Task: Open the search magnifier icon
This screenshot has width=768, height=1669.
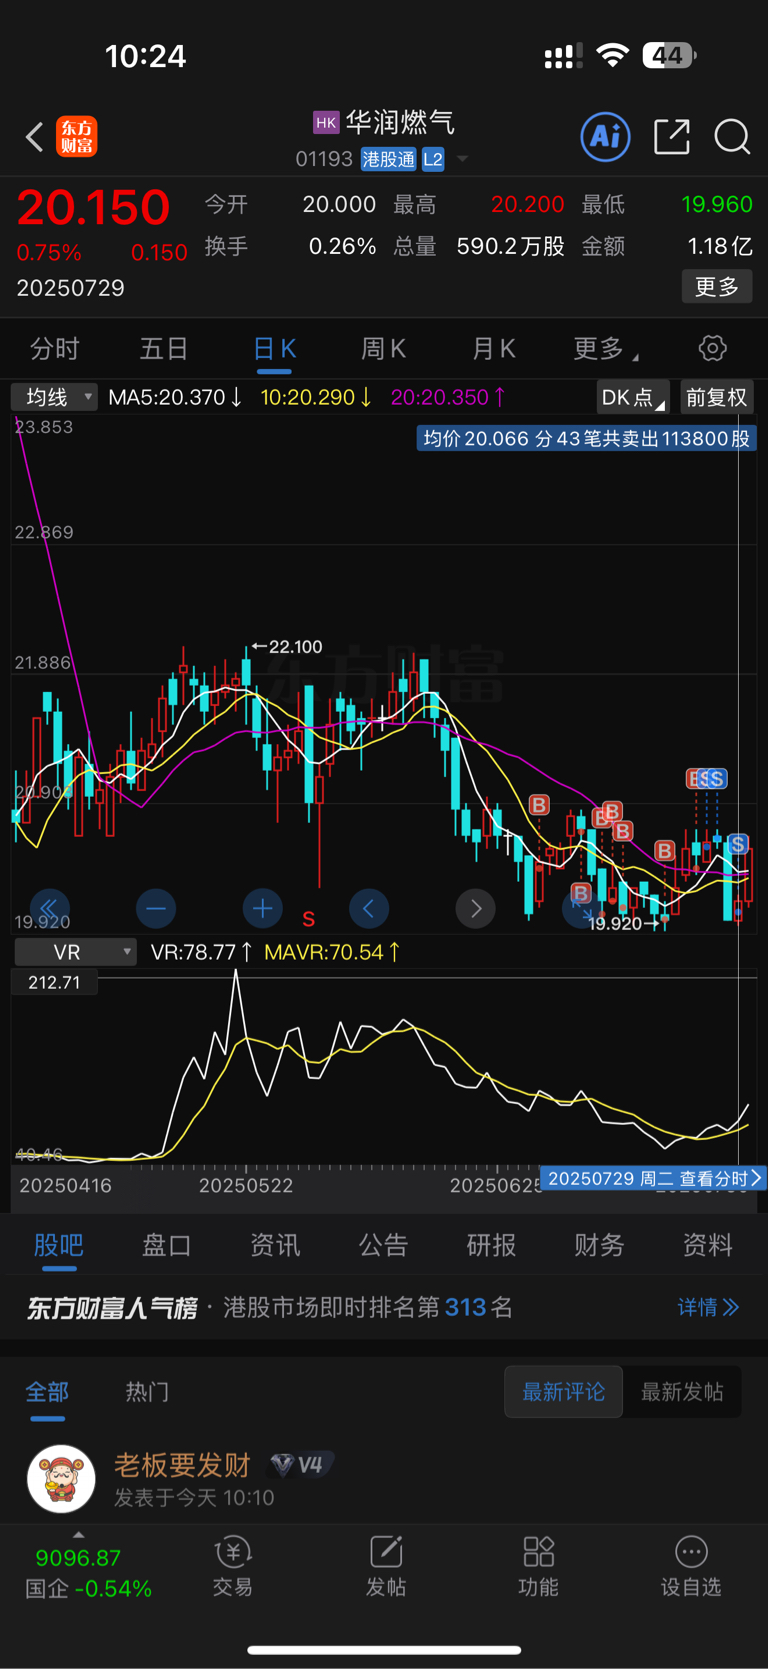Action: point(732,136)
